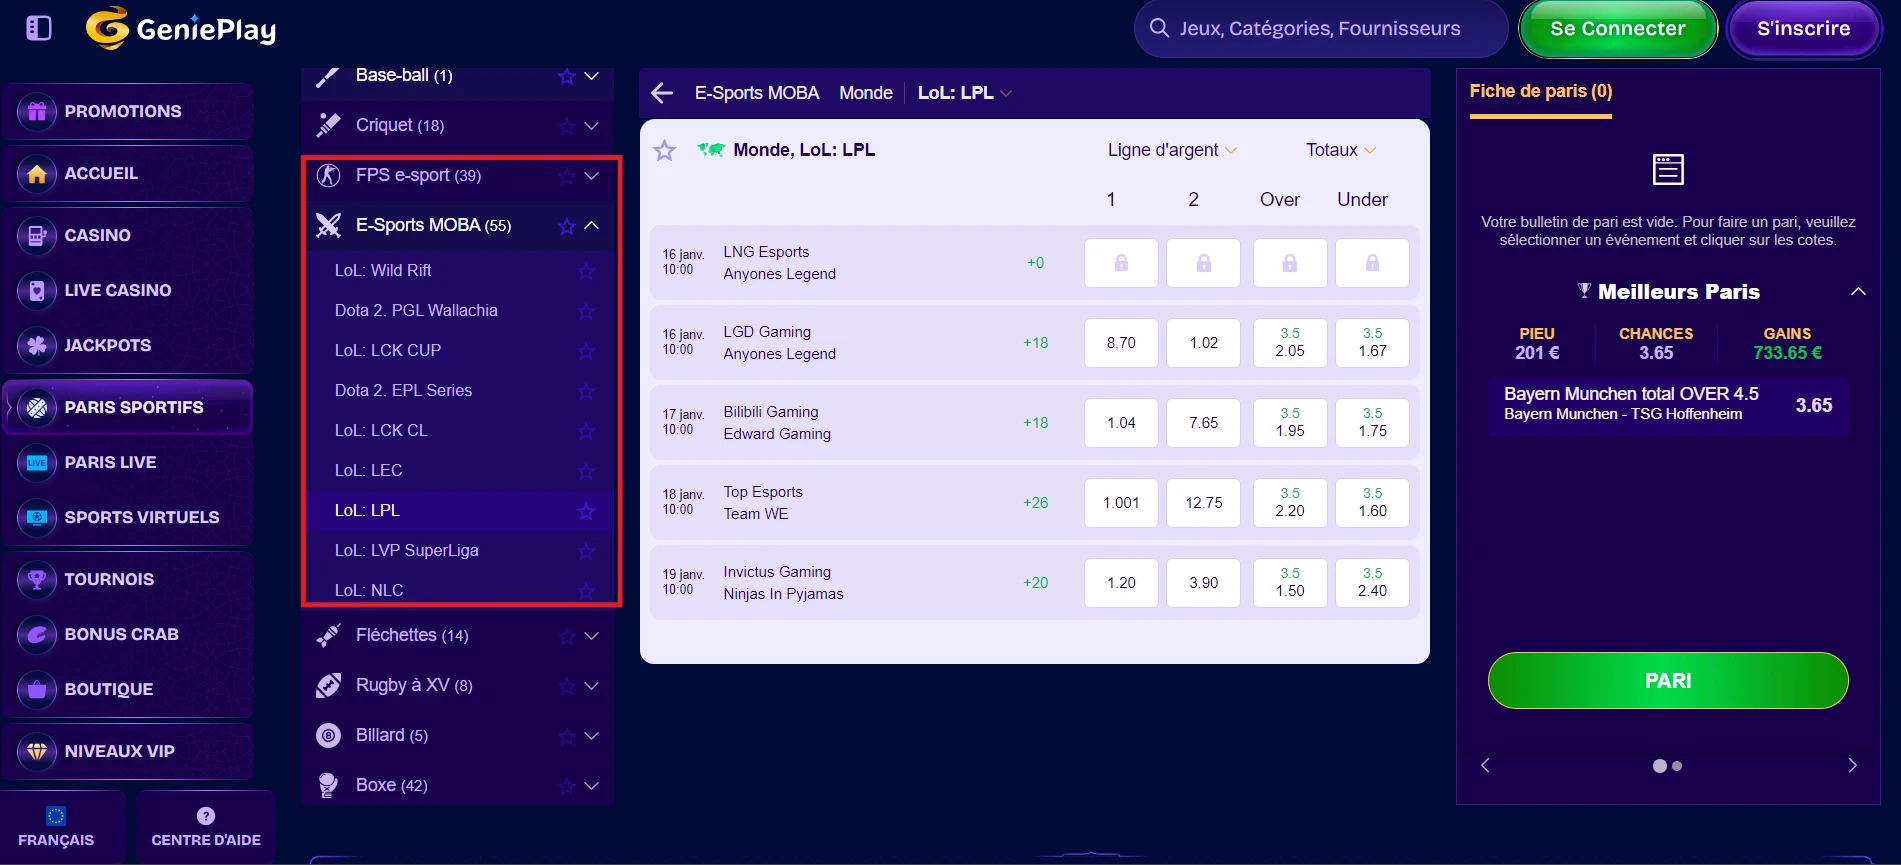Toggle favorite star for LoL: Wild Rift
The width and height of the screenshot is (1901, 865).
(586, 271)
